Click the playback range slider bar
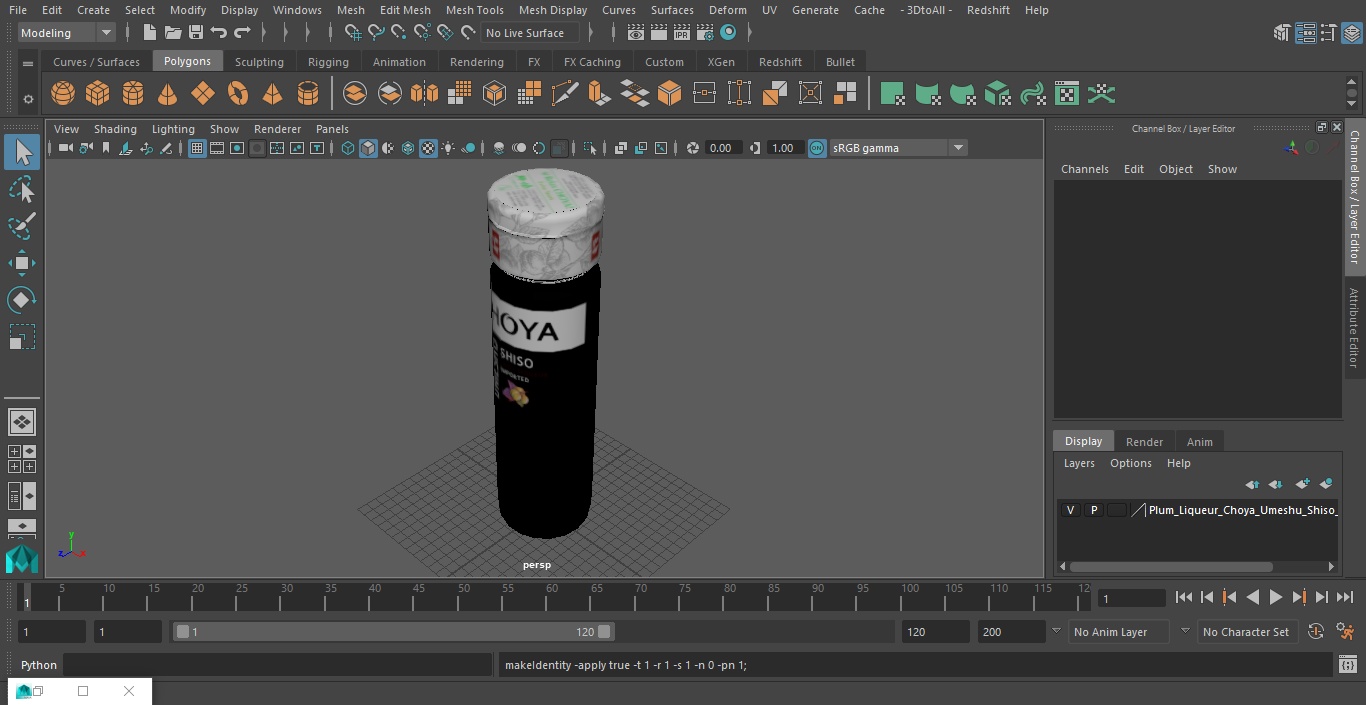The image size is (1366, 705). (x=393, y=632)
